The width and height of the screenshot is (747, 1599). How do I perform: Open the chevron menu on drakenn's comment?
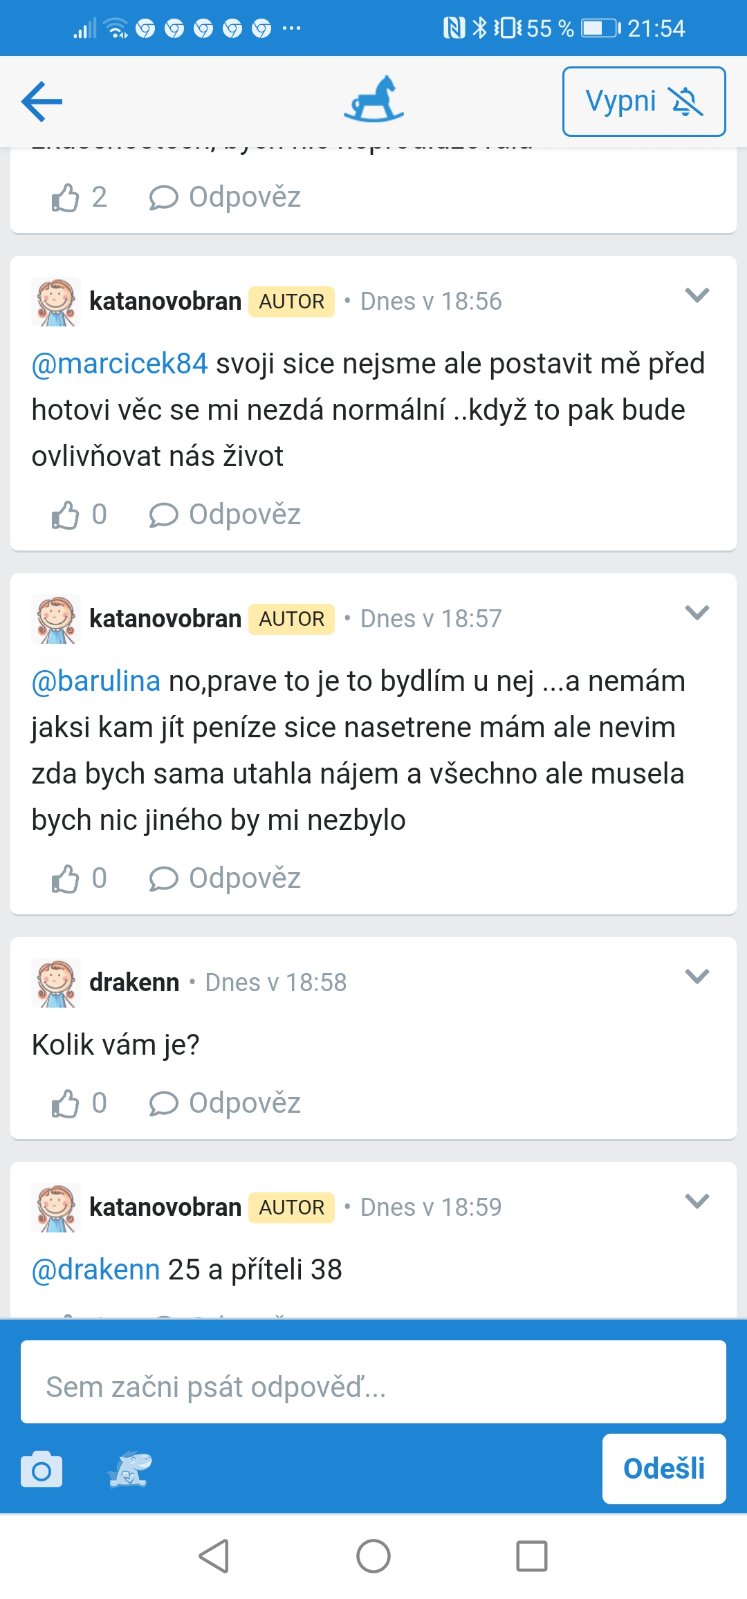(697, 977)
